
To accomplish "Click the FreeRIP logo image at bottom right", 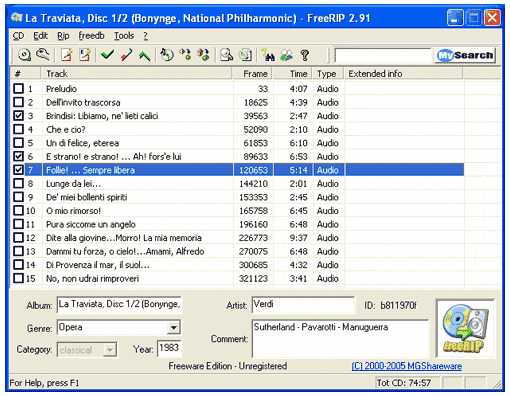I will (x=464, y=328).
